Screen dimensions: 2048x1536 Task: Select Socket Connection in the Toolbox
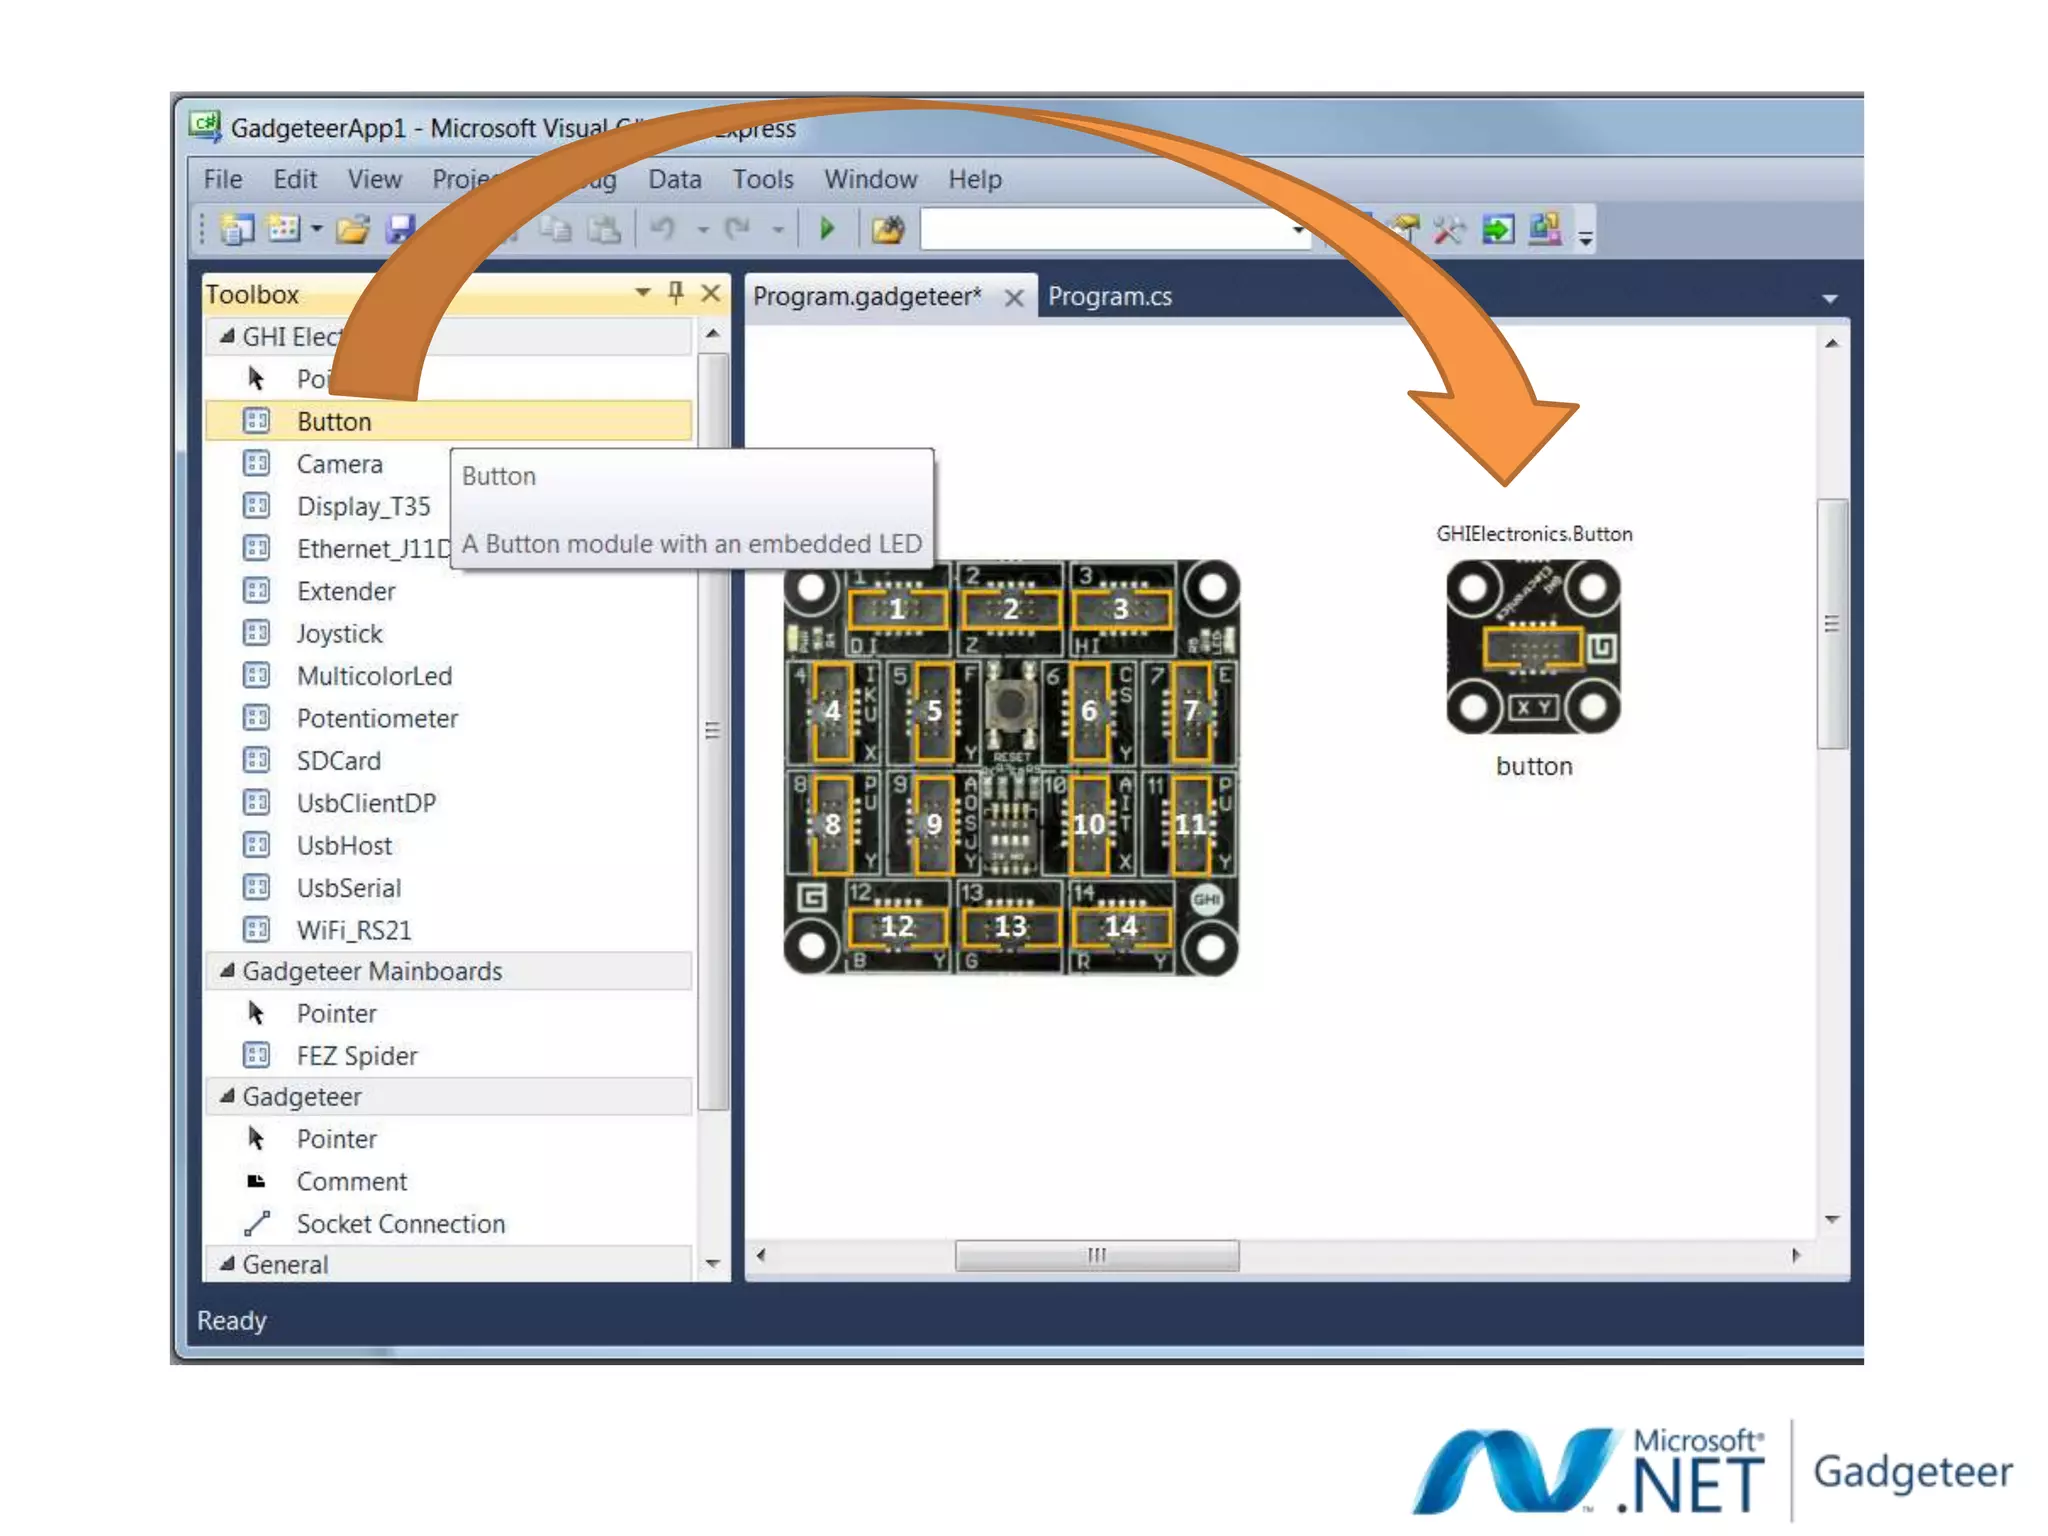(x=400, y=1224)
